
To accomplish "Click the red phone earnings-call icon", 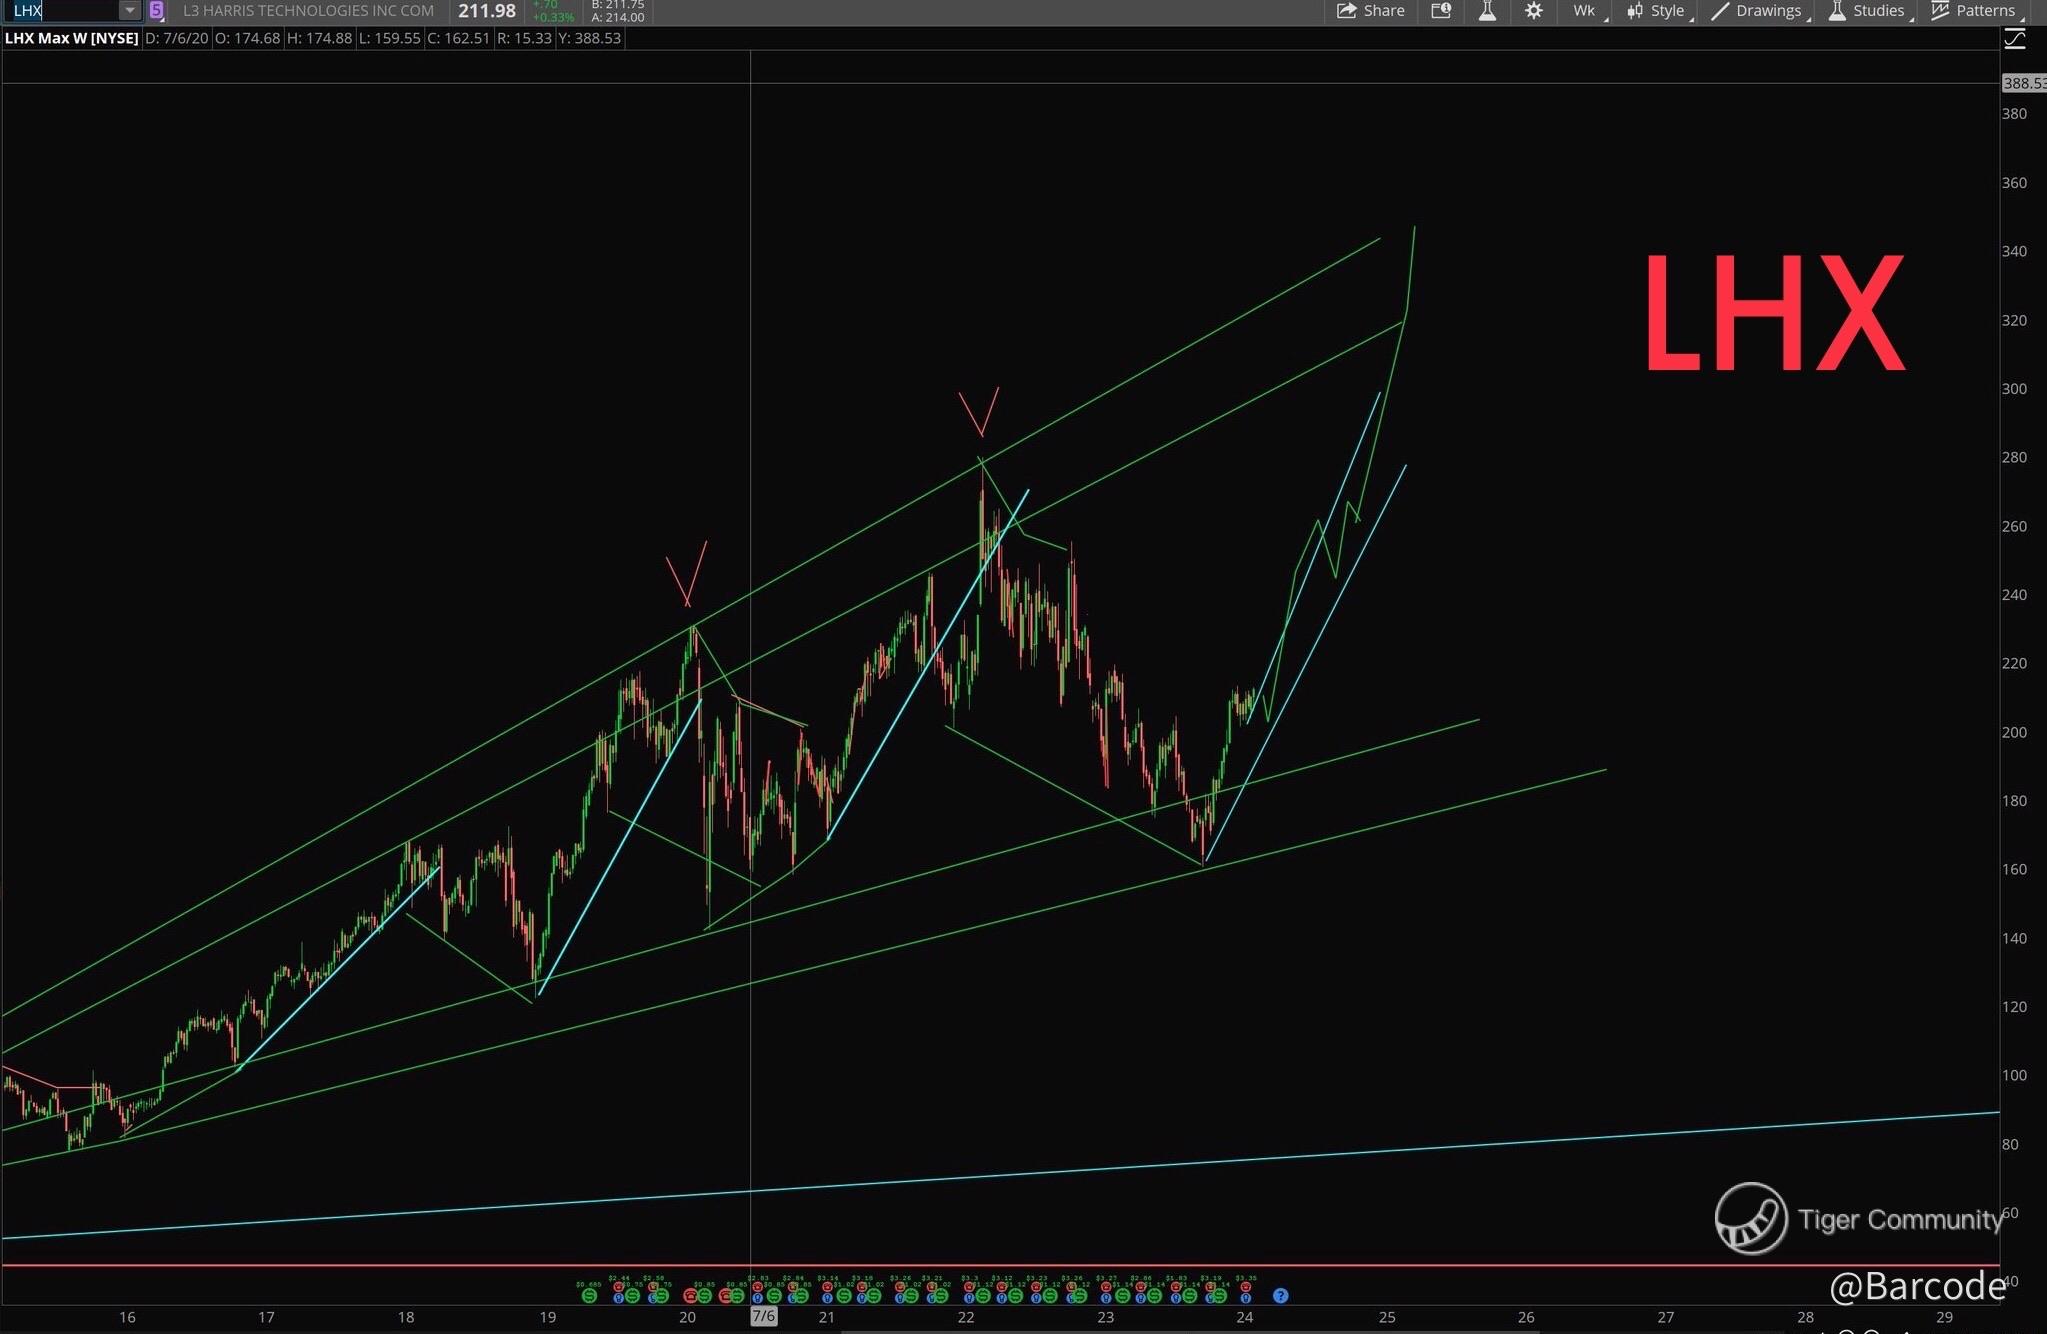I will point(691,1296).
